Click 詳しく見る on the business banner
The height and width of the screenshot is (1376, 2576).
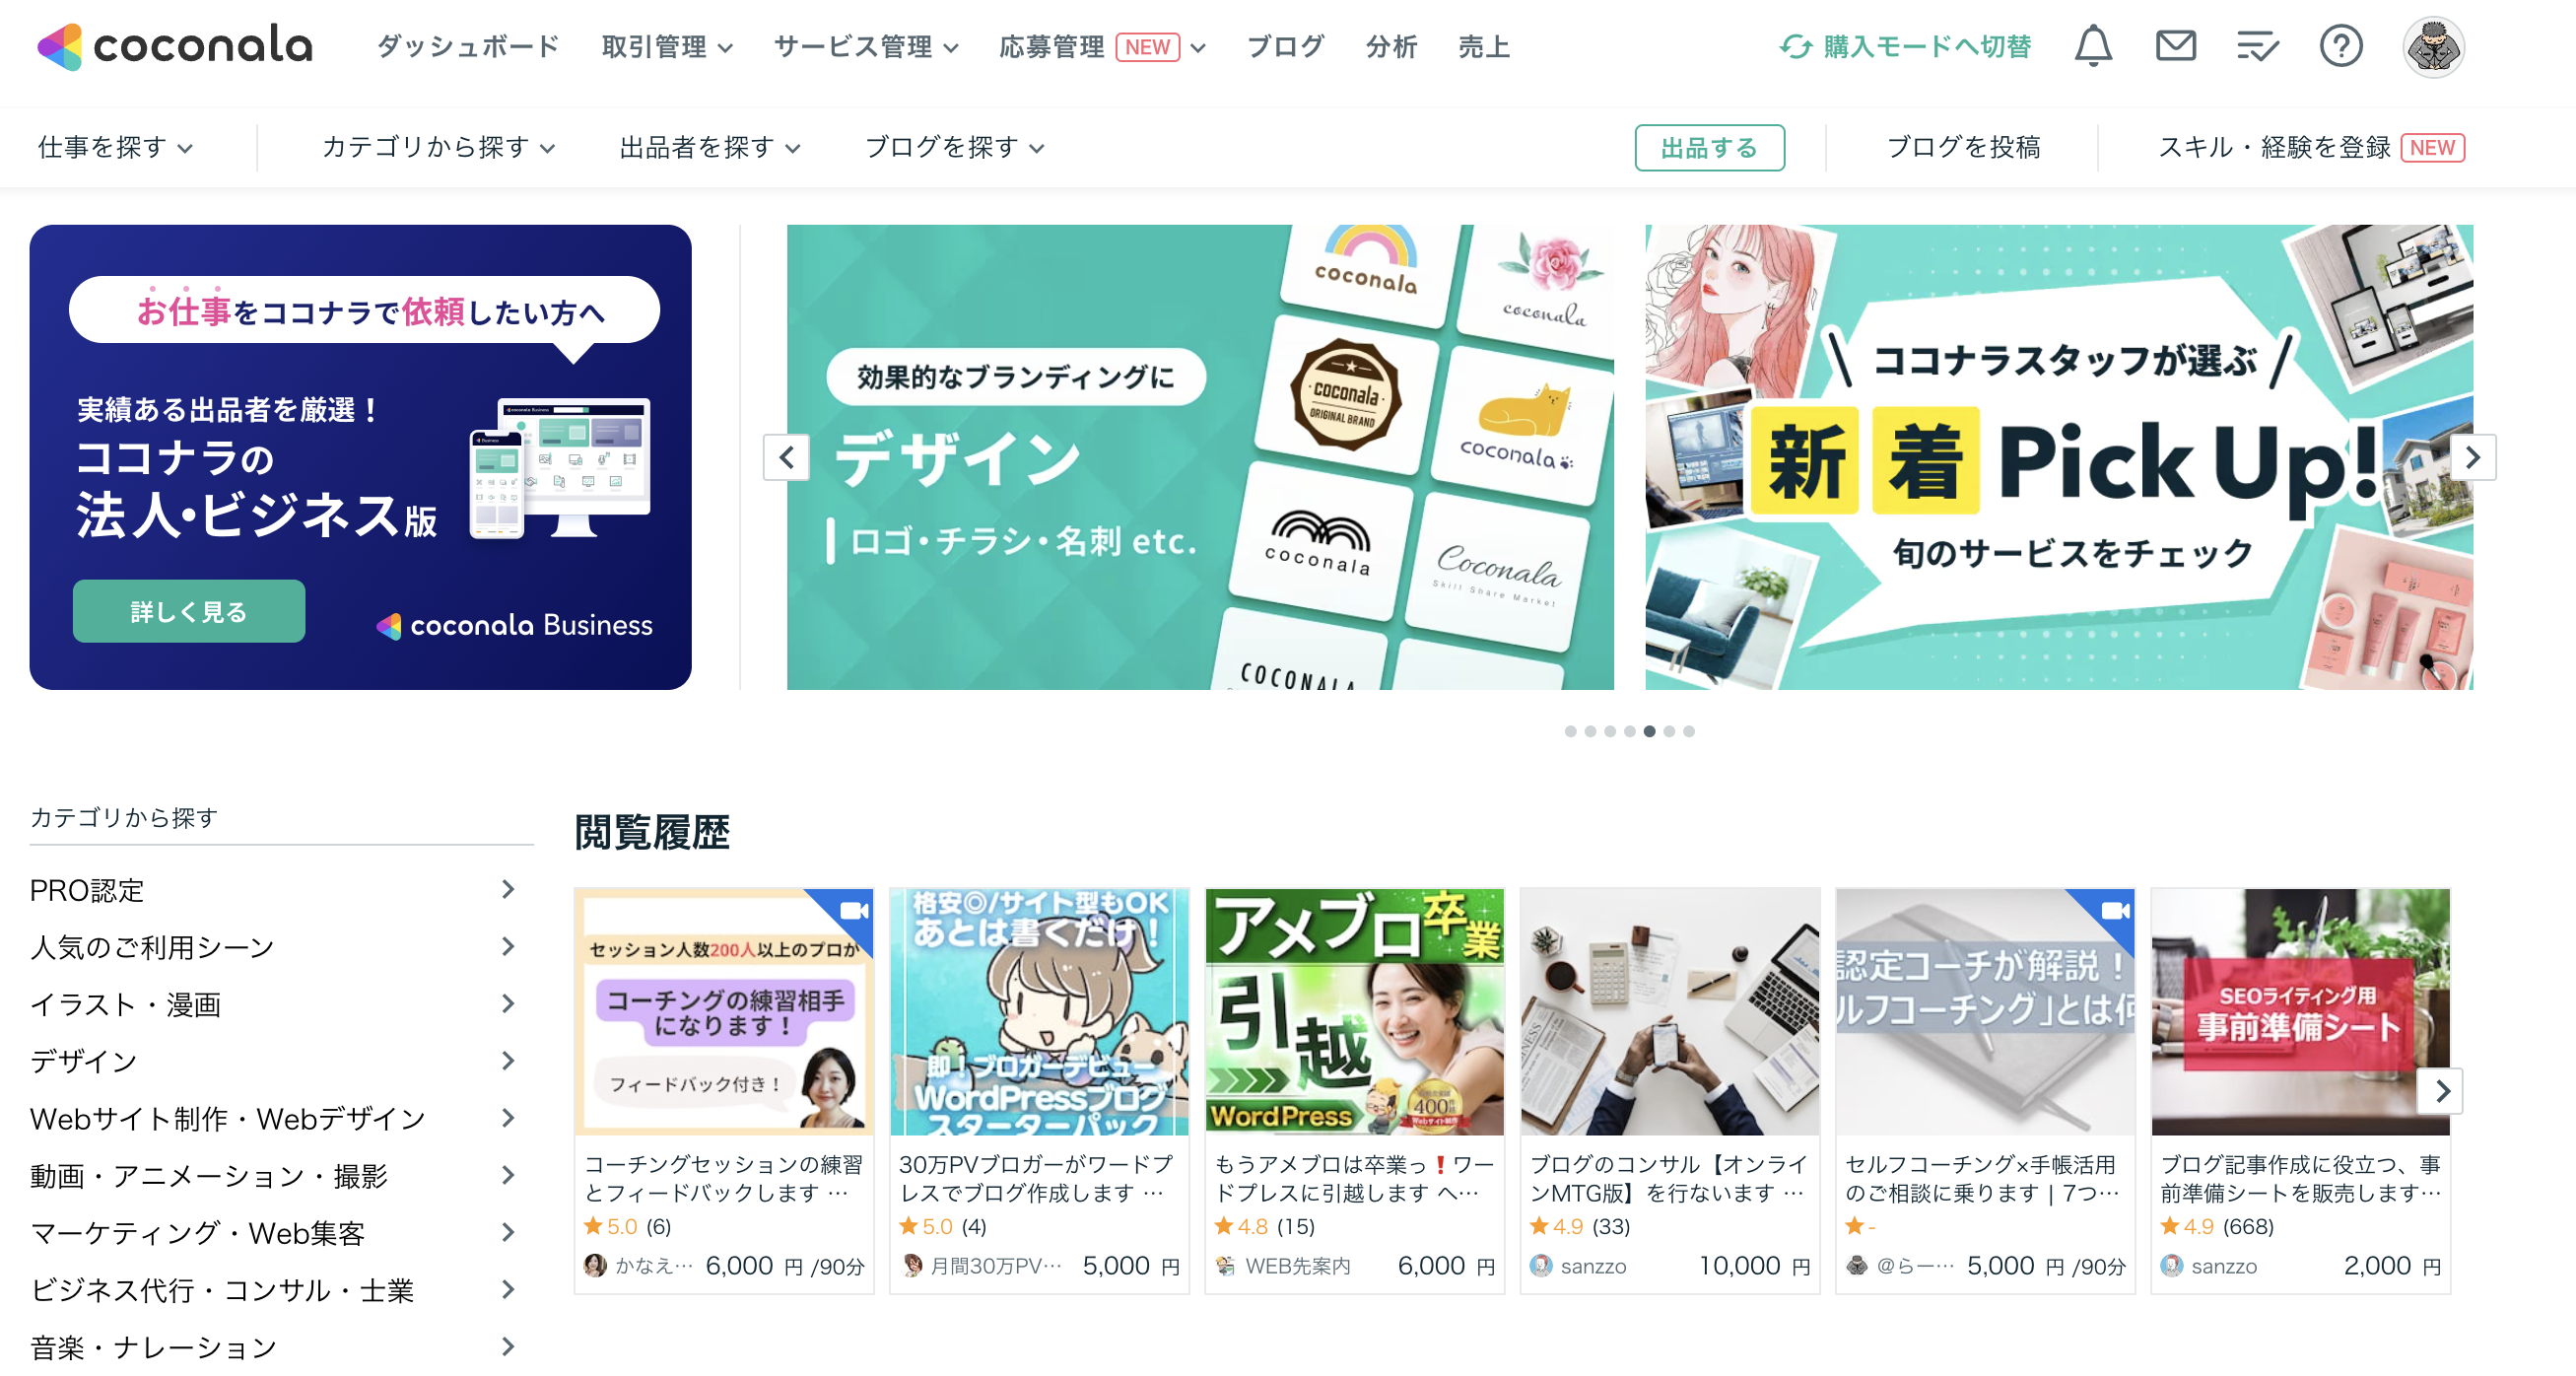pos(189,611)
